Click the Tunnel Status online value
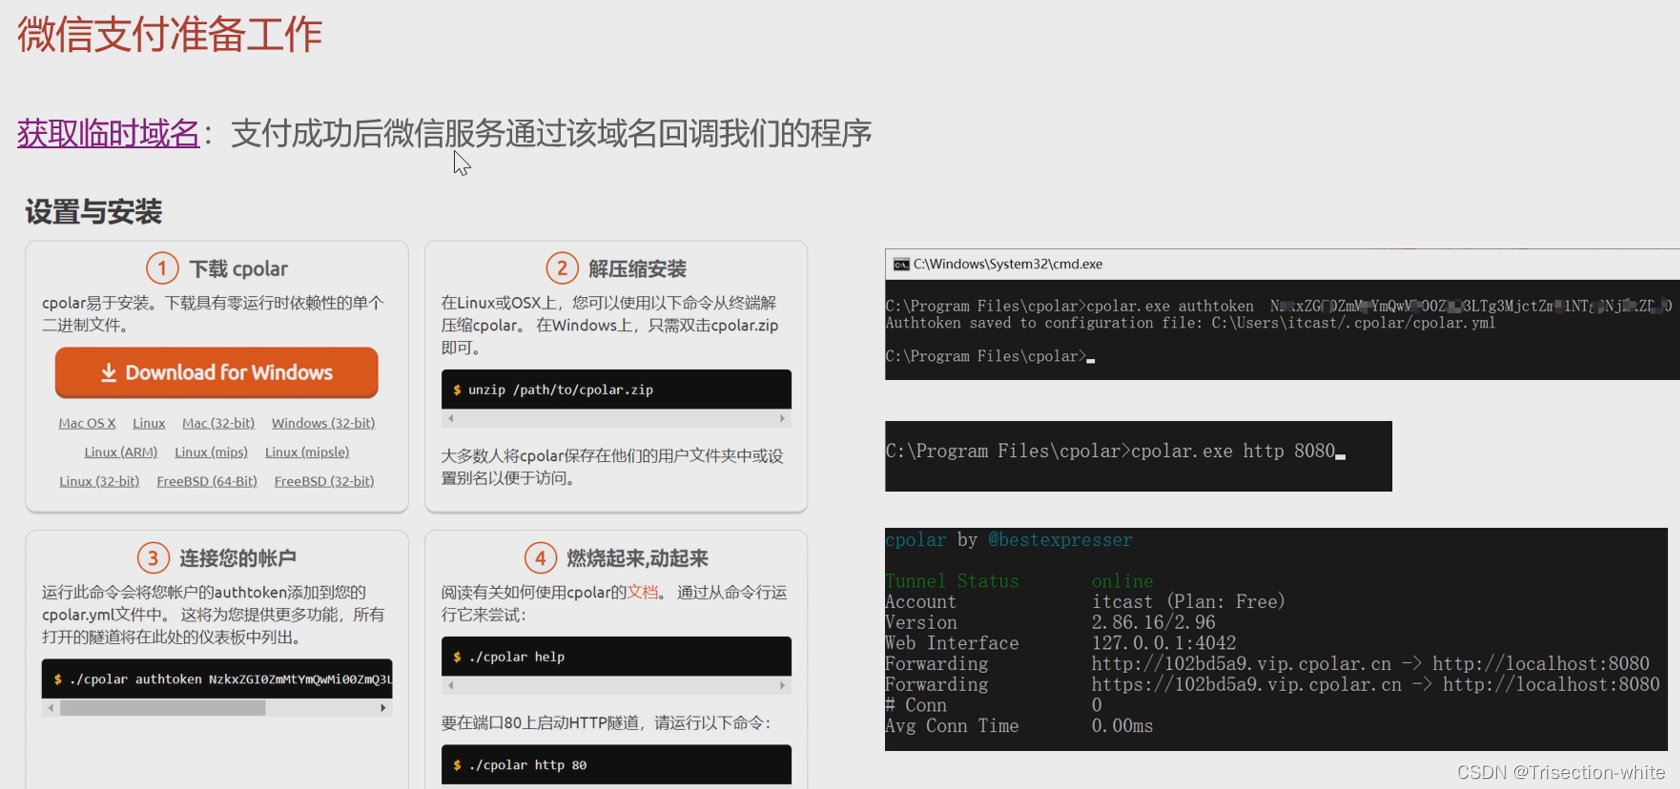The image size is (1680, 789). [x=1122, y=581]
